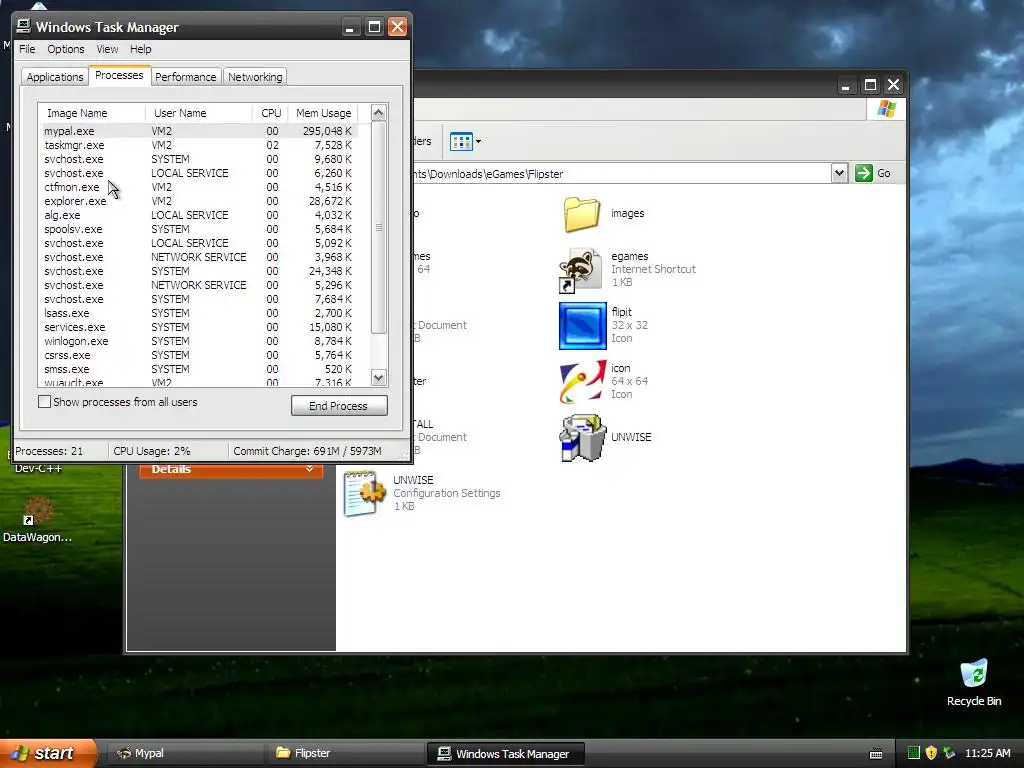Click the End Process button
The width and height of the screenshot is (1024, 768).
tap(339, 406)
